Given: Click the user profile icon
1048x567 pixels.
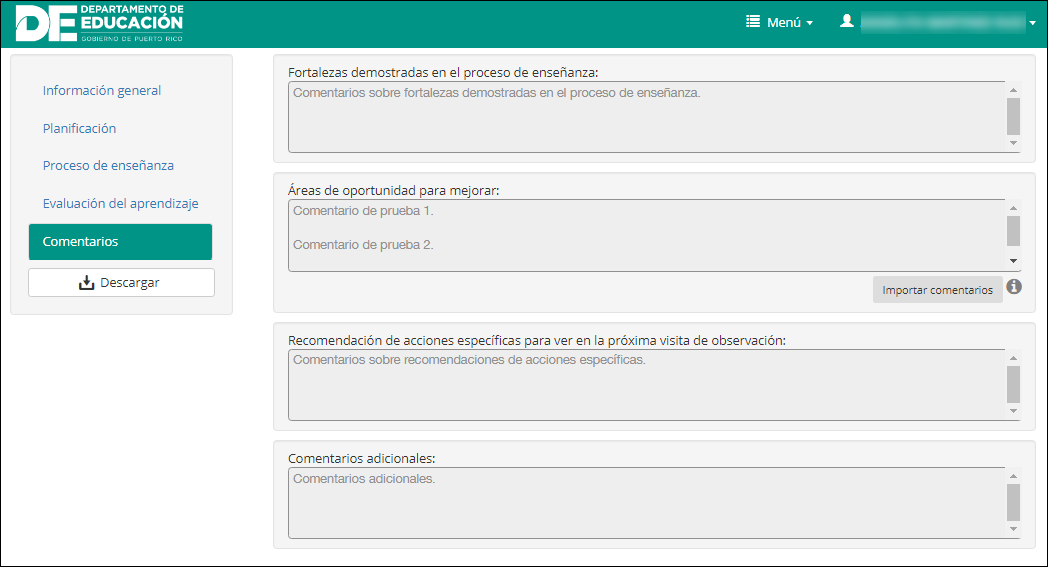Looking at the screenshot, I should (847, 21).
